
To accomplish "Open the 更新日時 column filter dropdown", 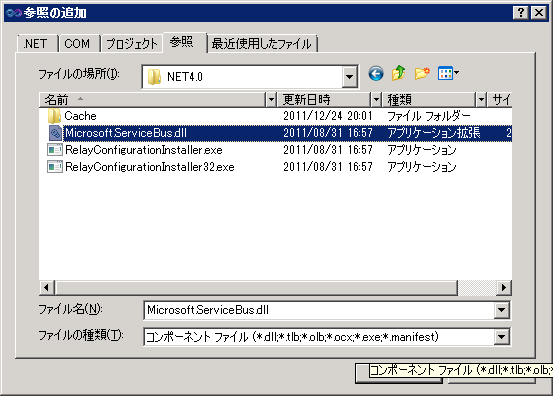I will pos(376,100).
